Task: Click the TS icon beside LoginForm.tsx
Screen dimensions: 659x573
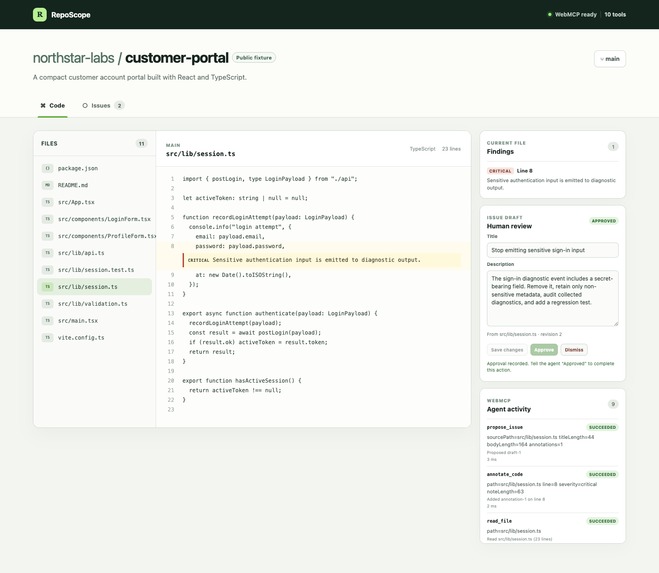Action: click(47, 219)
